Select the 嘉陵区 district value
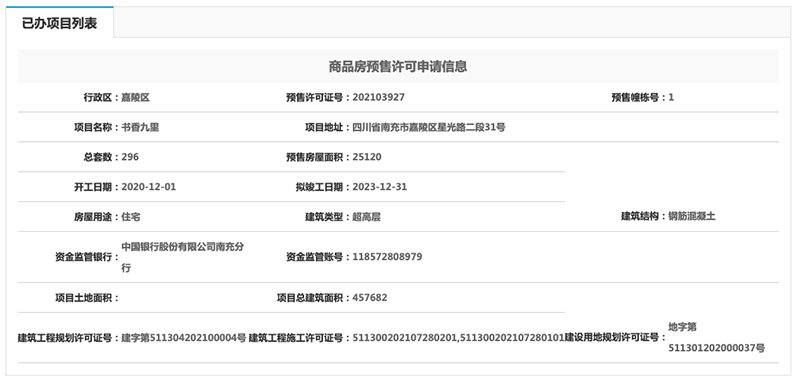The height and width of the screenshot is (382, 800). 136,97
